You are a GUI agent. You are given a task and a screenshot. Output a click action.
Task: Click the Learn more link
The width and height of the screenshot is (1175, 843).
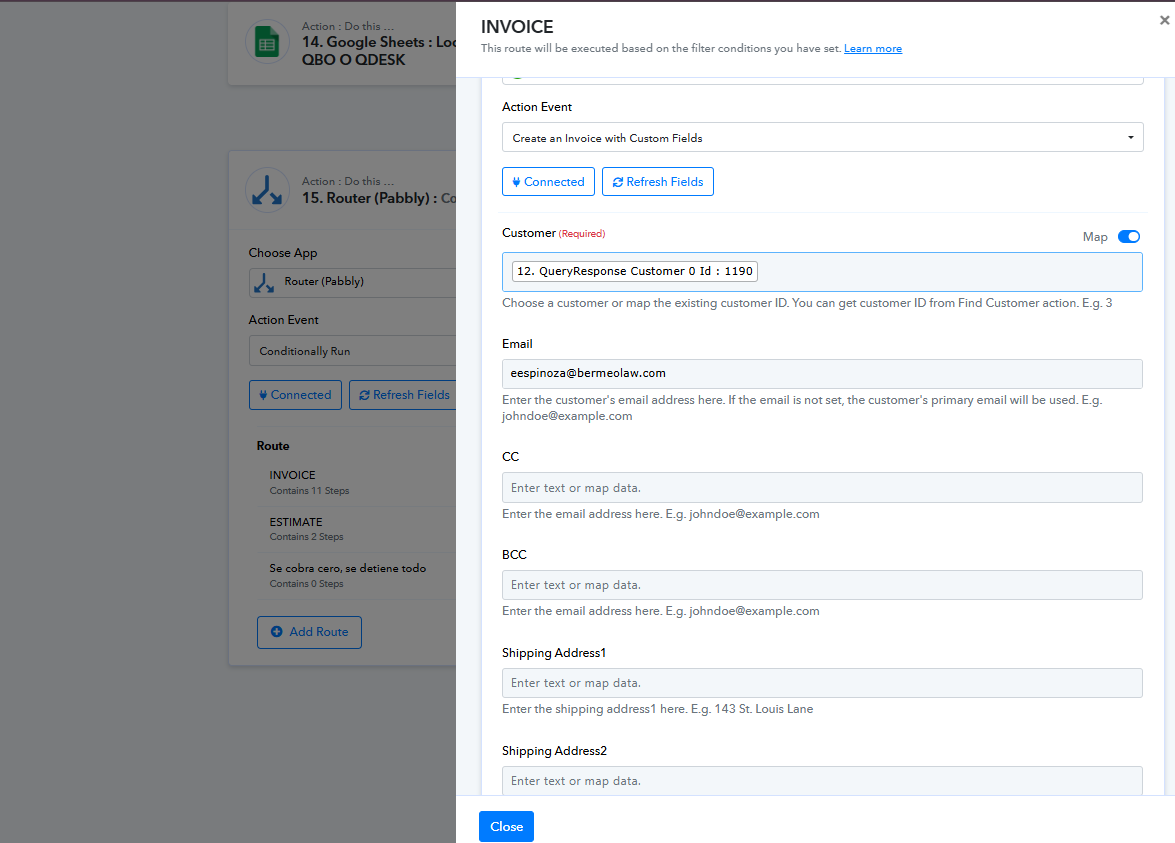coord(872,49)
